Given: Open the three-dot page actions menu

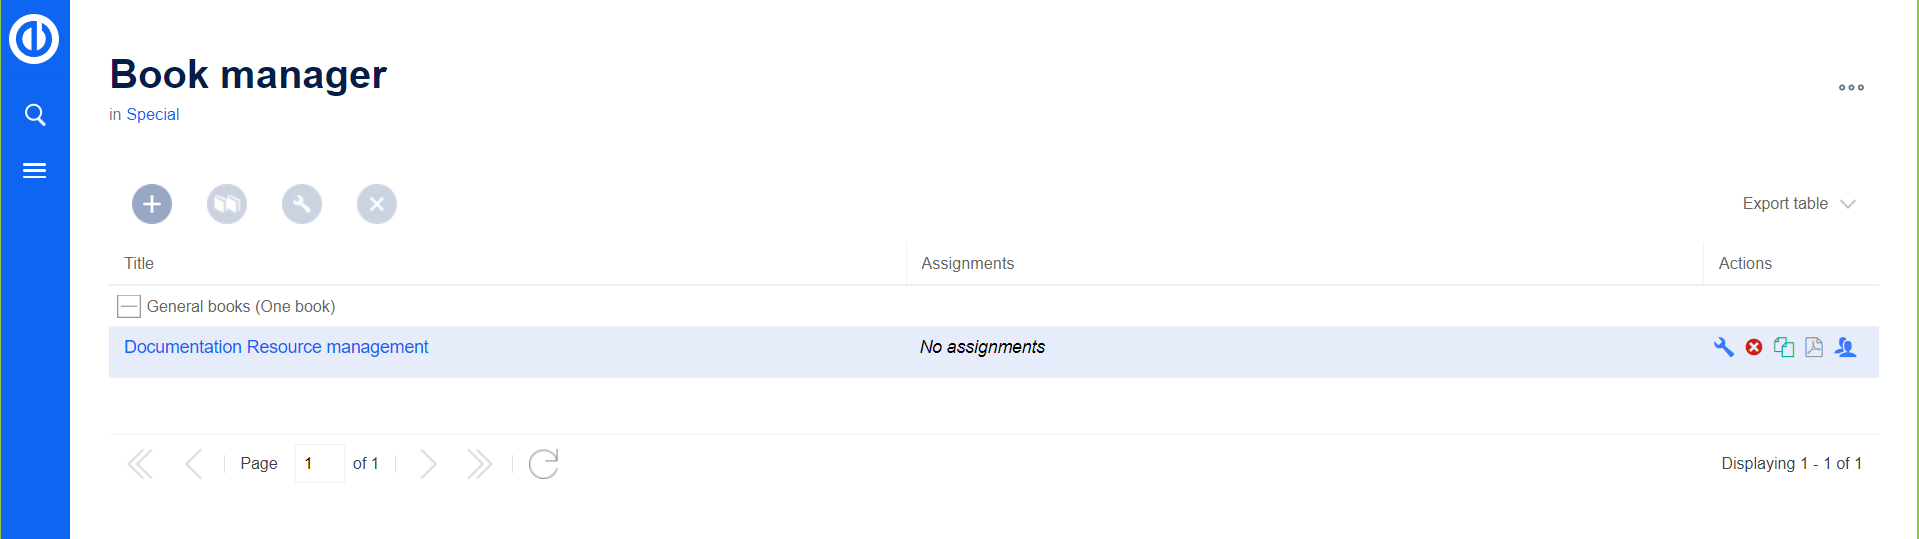Looking at the screenshot, I should point(1851,88).
